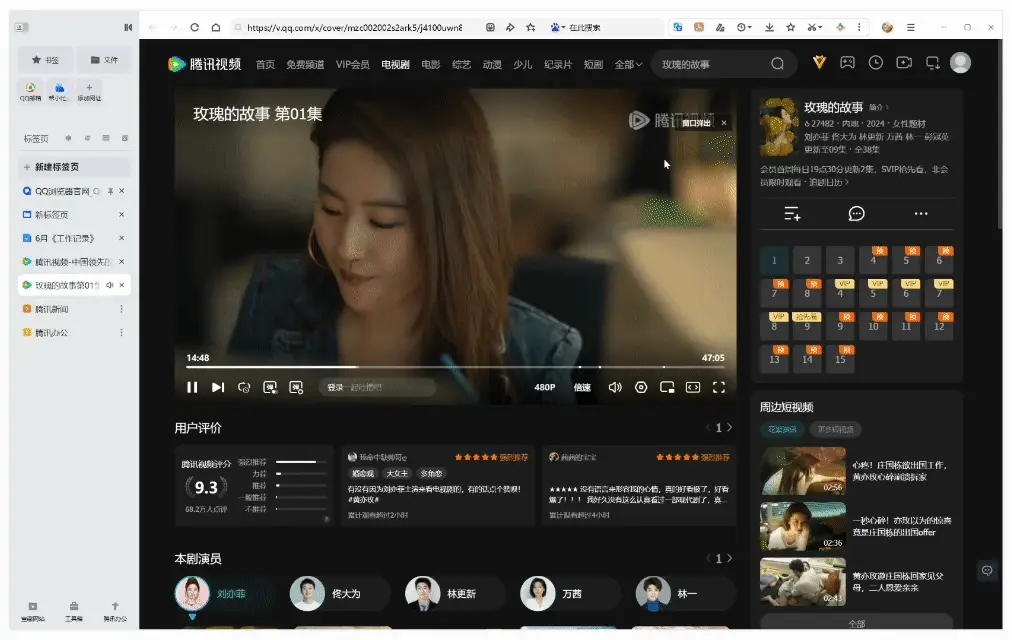Open the client download icon
The image size is (1012, 640).
(x=933, y=62)
